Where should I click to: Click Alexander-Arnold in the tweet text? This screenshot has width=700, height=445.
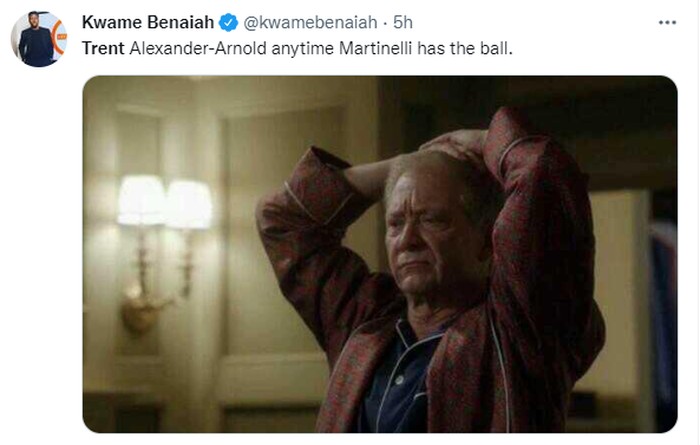click(198, 48)
